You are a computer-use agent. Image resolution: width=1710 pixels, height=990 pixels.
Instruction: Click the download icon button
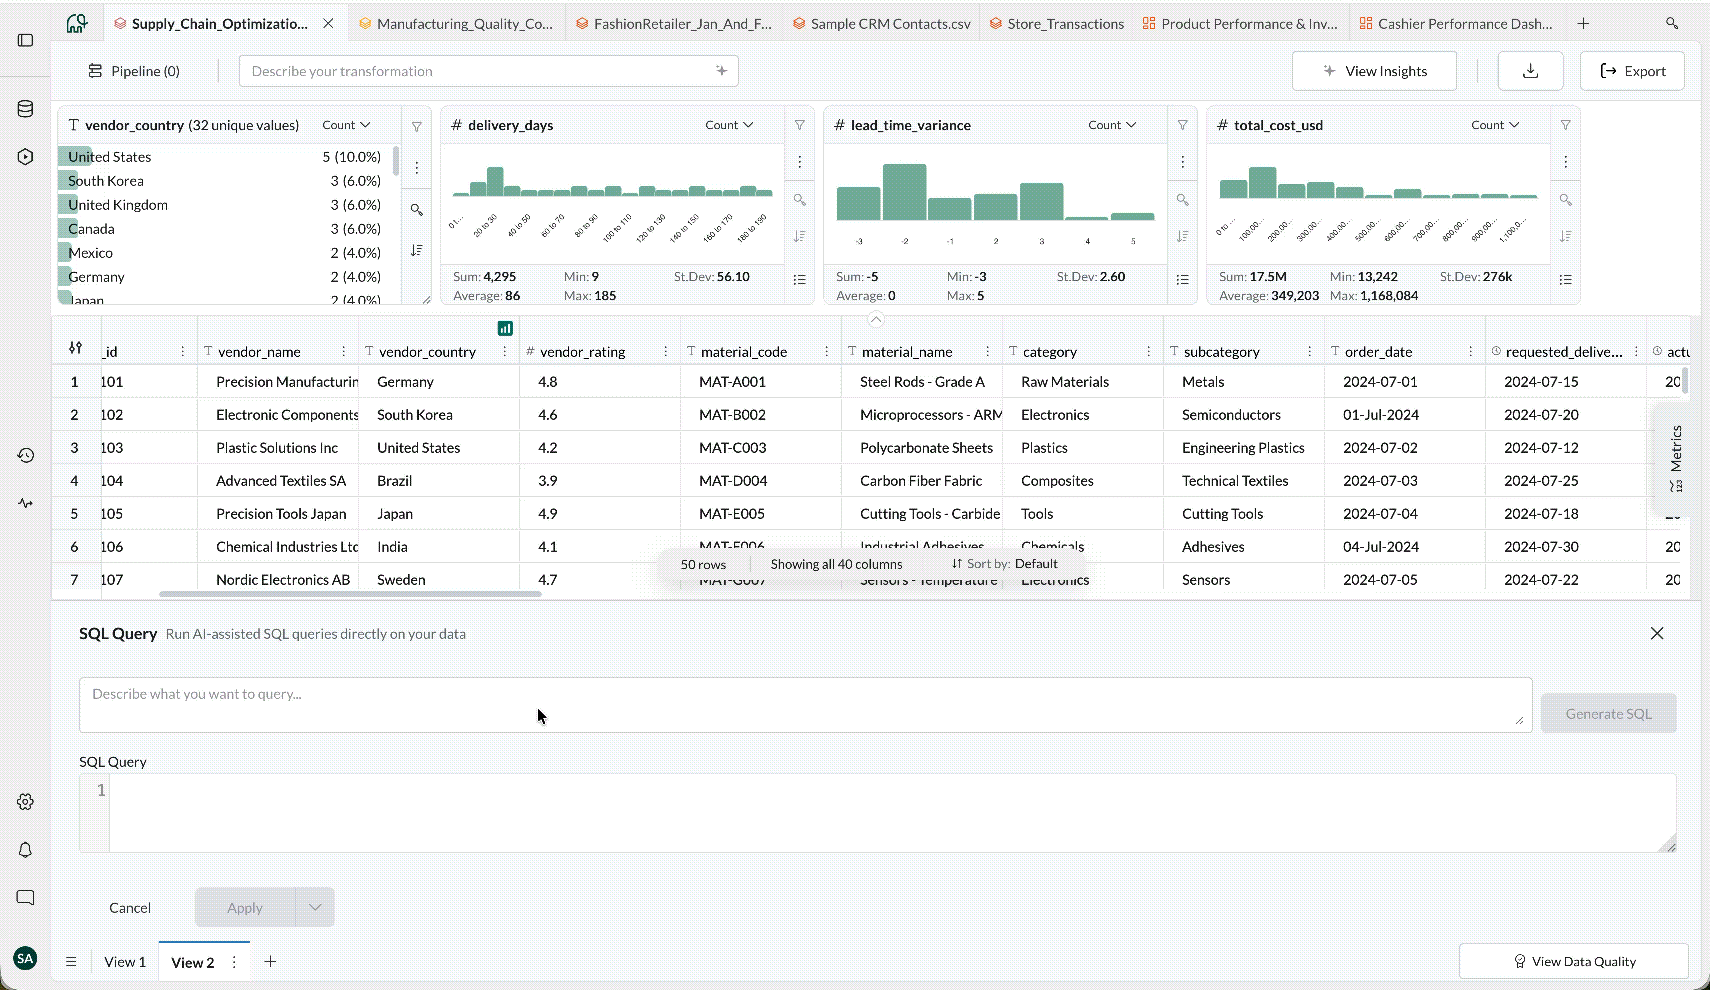(1530, 71)
